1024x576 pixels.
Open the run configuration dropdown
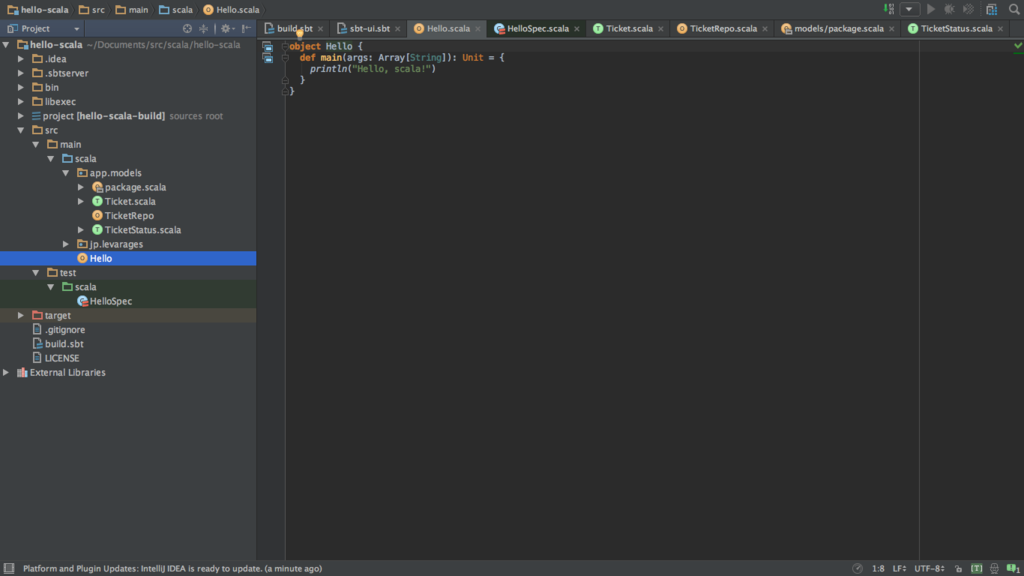(x=909, y=9)
